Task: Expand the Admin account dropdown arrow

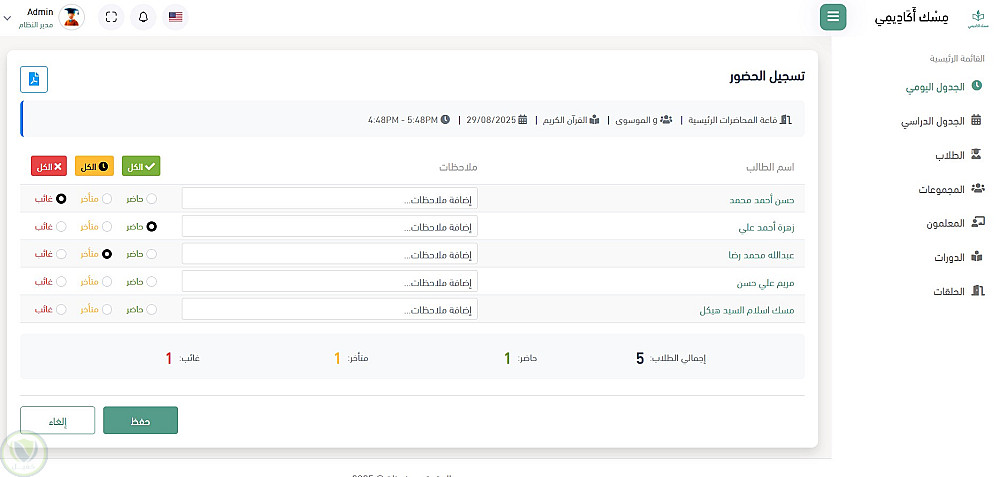Action: tap(7, 18)
